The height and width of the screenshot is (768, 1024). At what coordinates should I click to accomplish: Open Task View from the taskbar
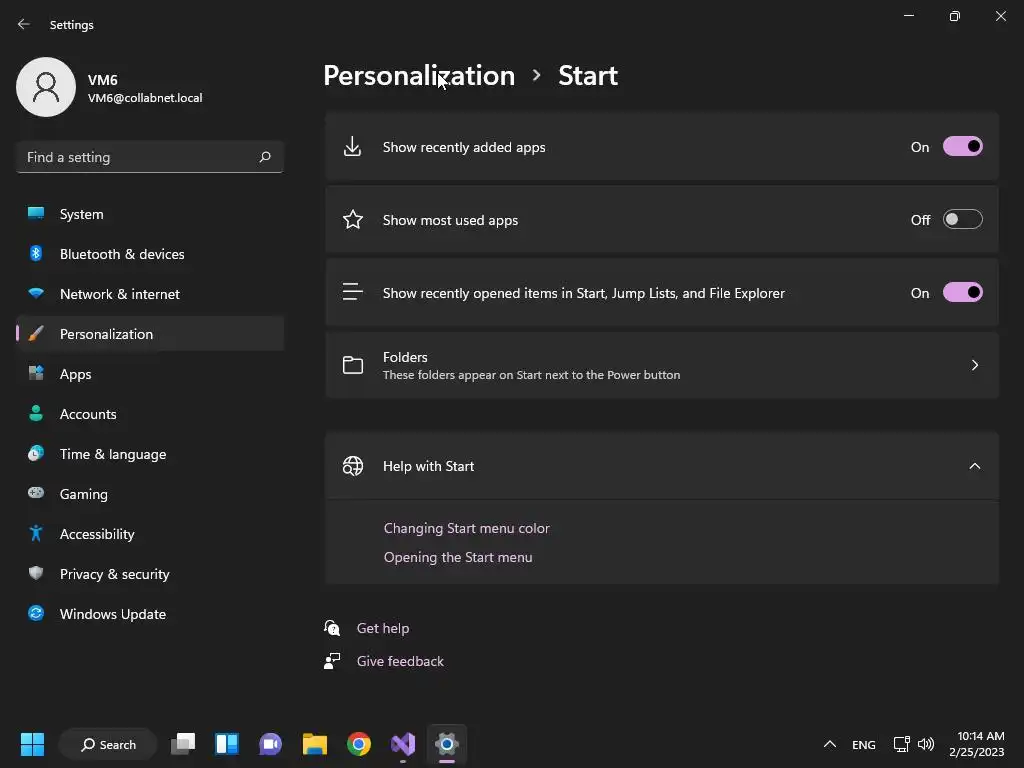point(183,744)
